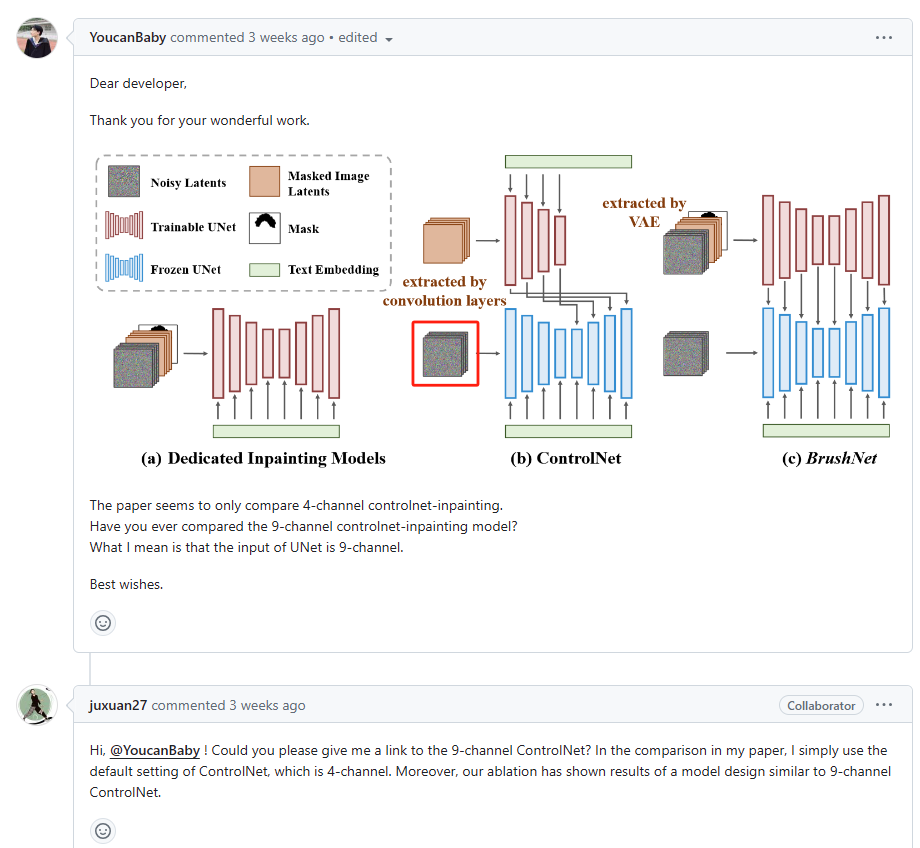
Task: Add emoji reaction to YoucanBaby's comment
Action: coord(103,623)
